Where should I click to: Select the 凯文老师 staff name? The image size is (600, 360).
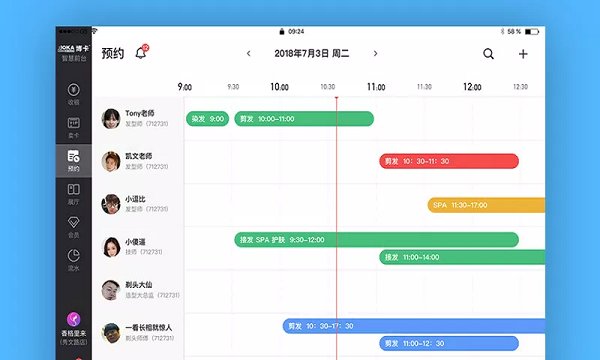coord(139,156)
